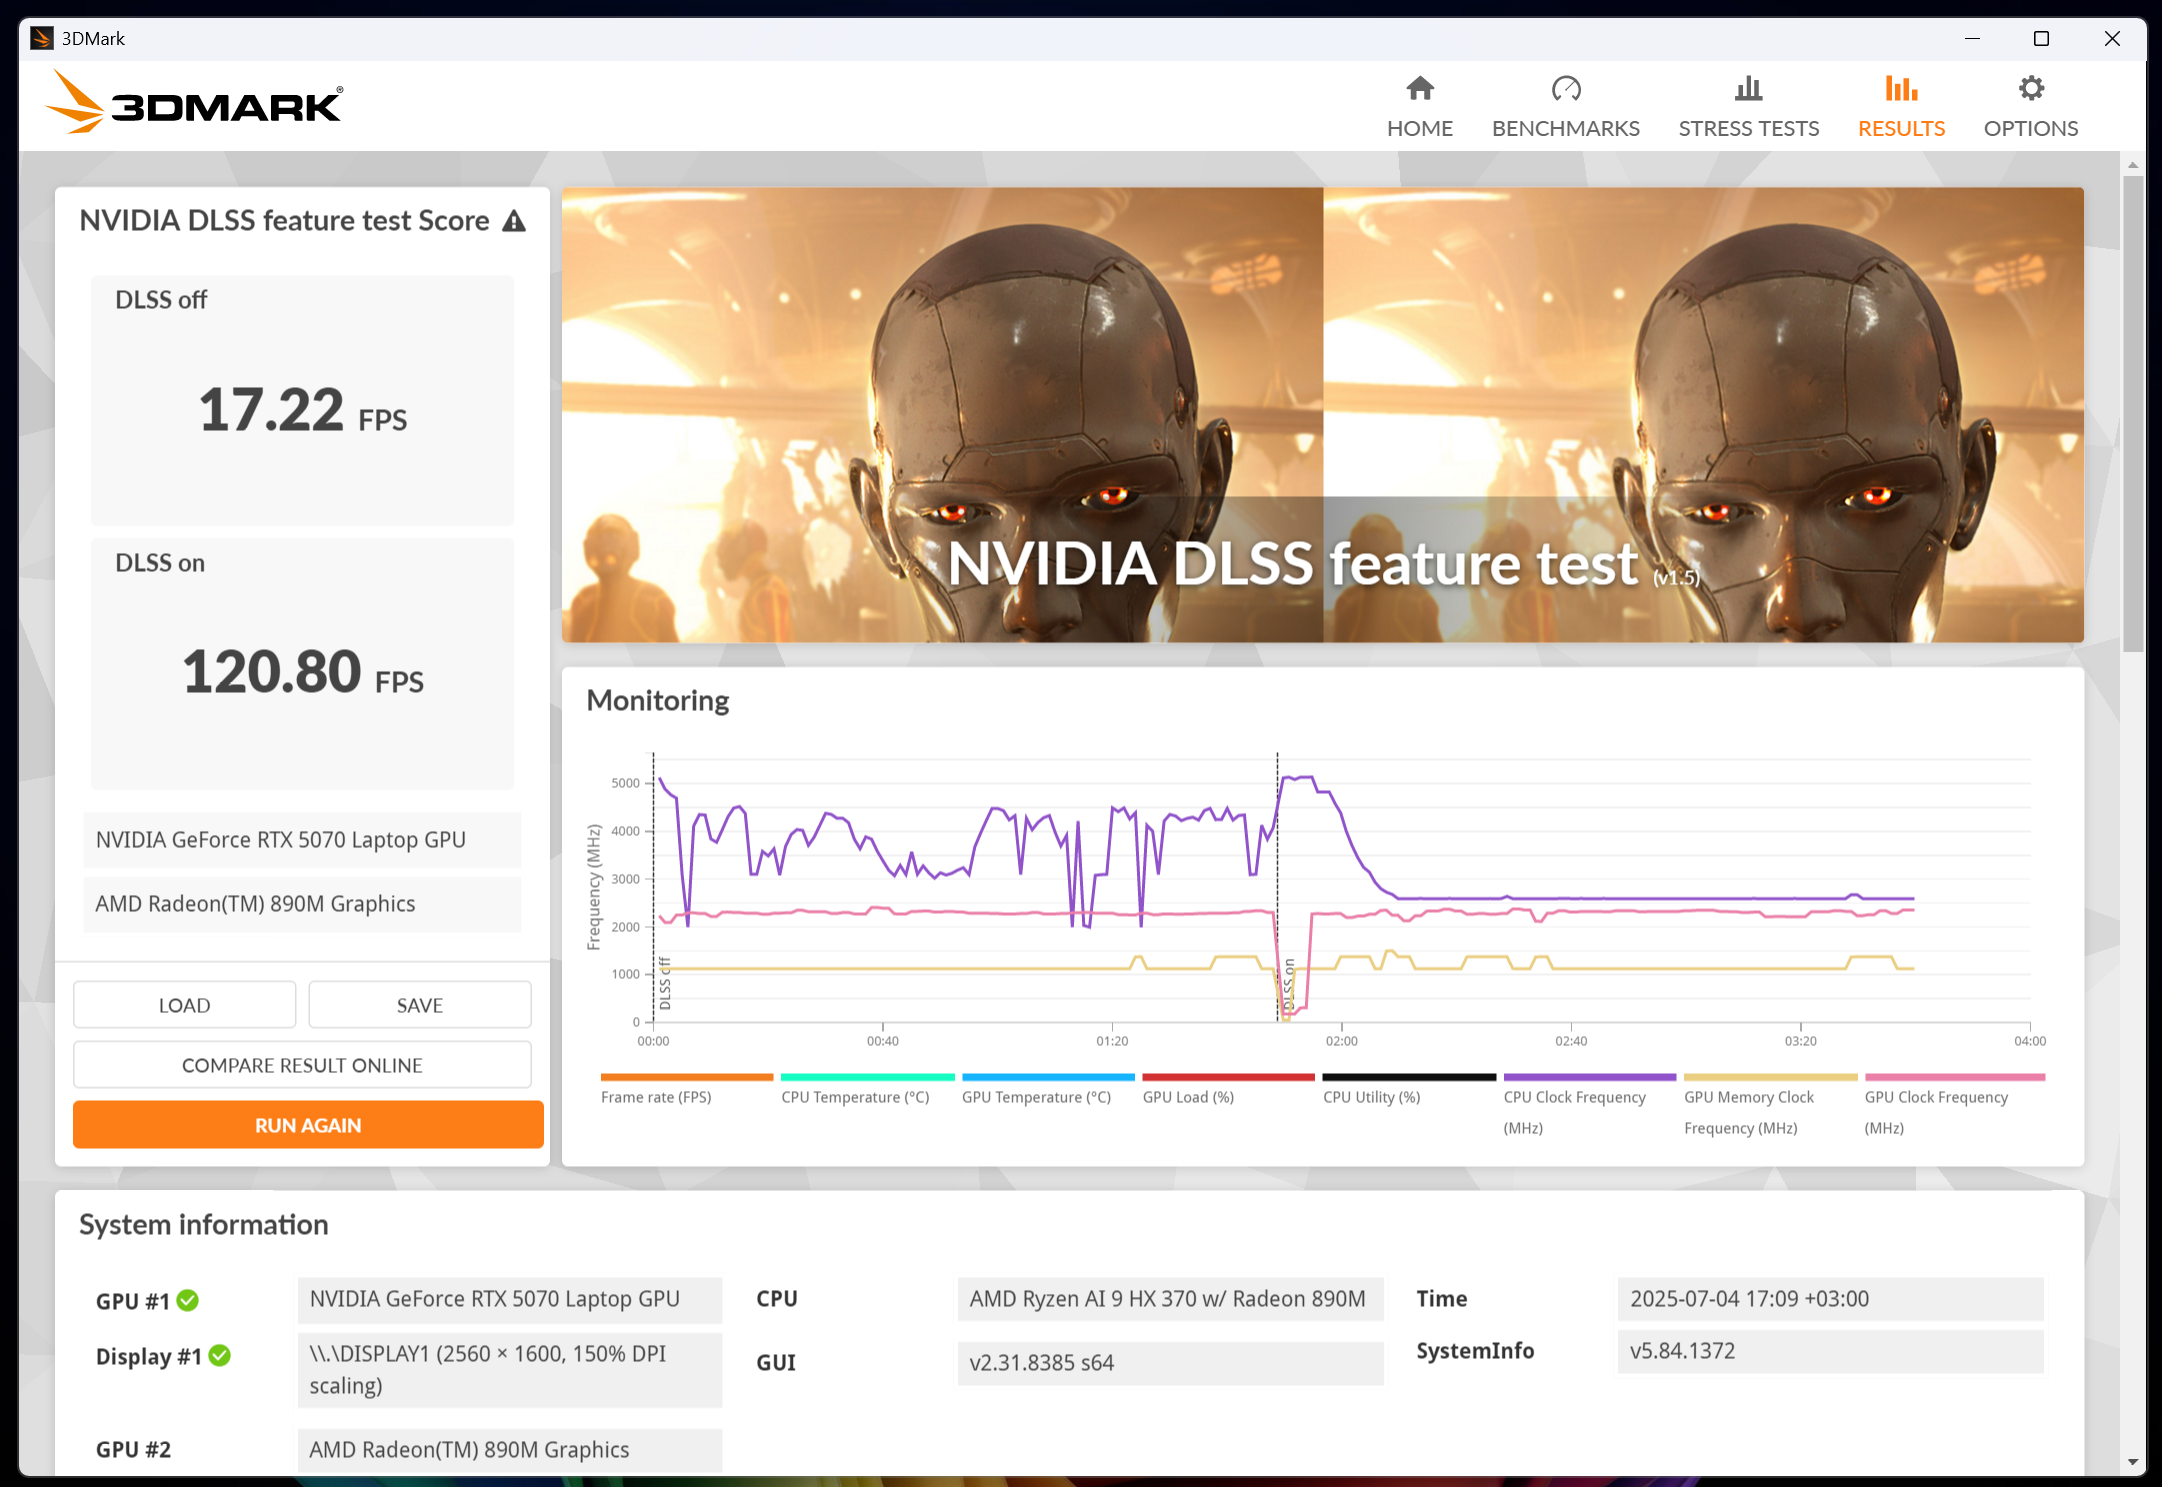Click the 17.22 FPS DLSS off score
Screen dimensions: 2162x1487
pos(303,410)
